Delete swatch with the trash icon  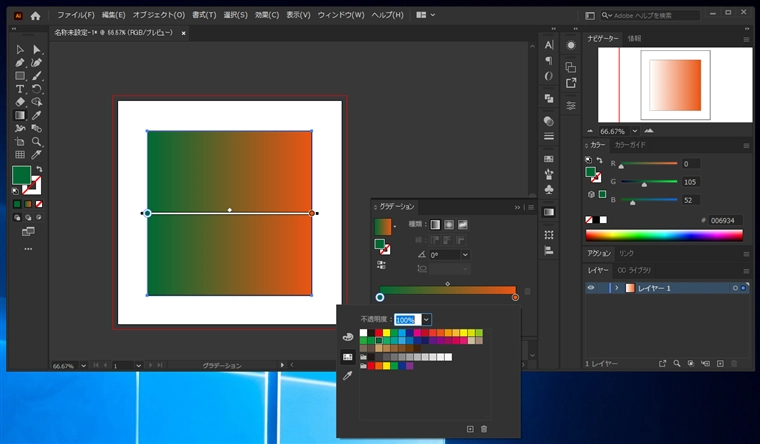(x=484, y=429)
